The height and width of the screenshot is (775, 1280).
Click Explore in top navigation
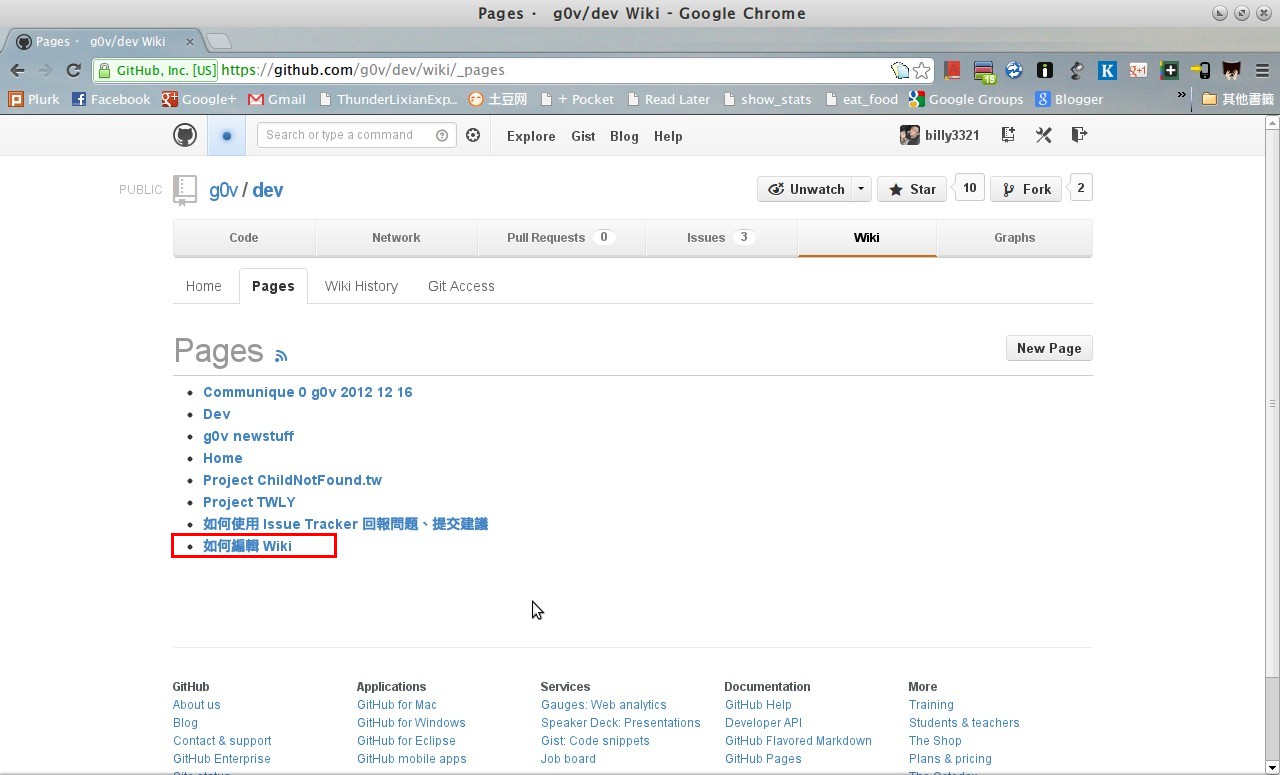[x=531, y=136]
